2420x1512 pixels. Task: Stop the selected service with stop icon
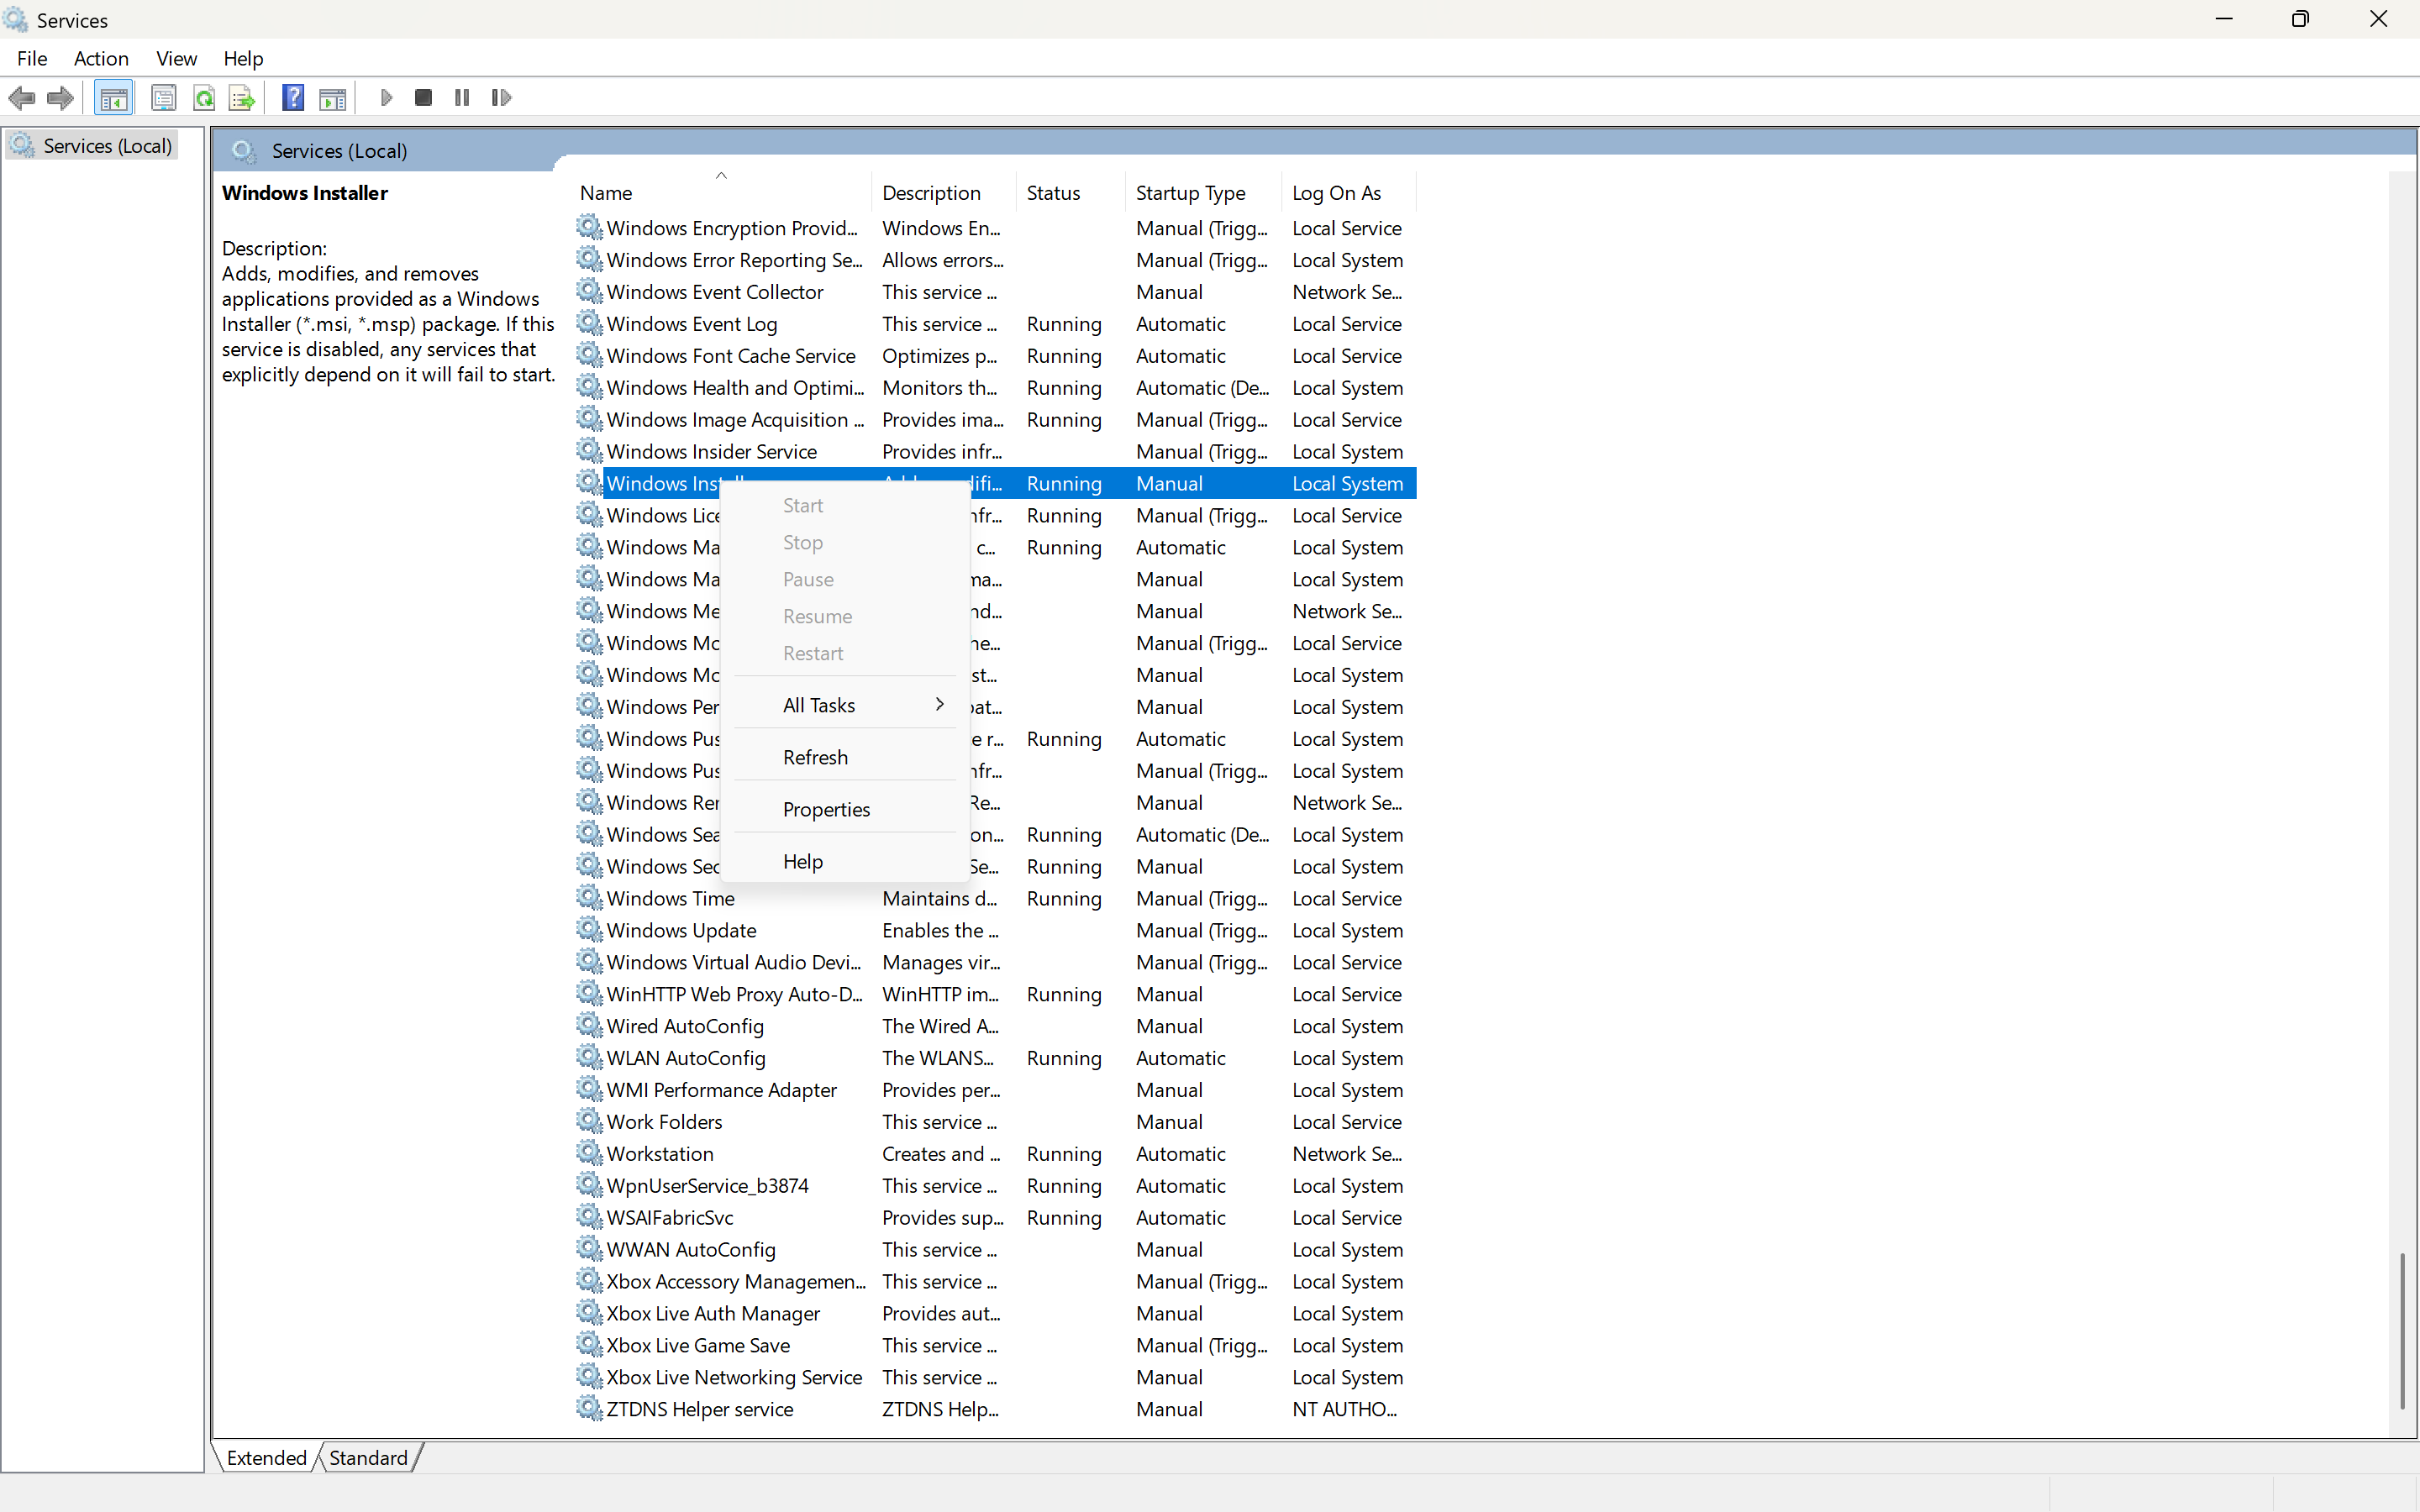(422, 97)
